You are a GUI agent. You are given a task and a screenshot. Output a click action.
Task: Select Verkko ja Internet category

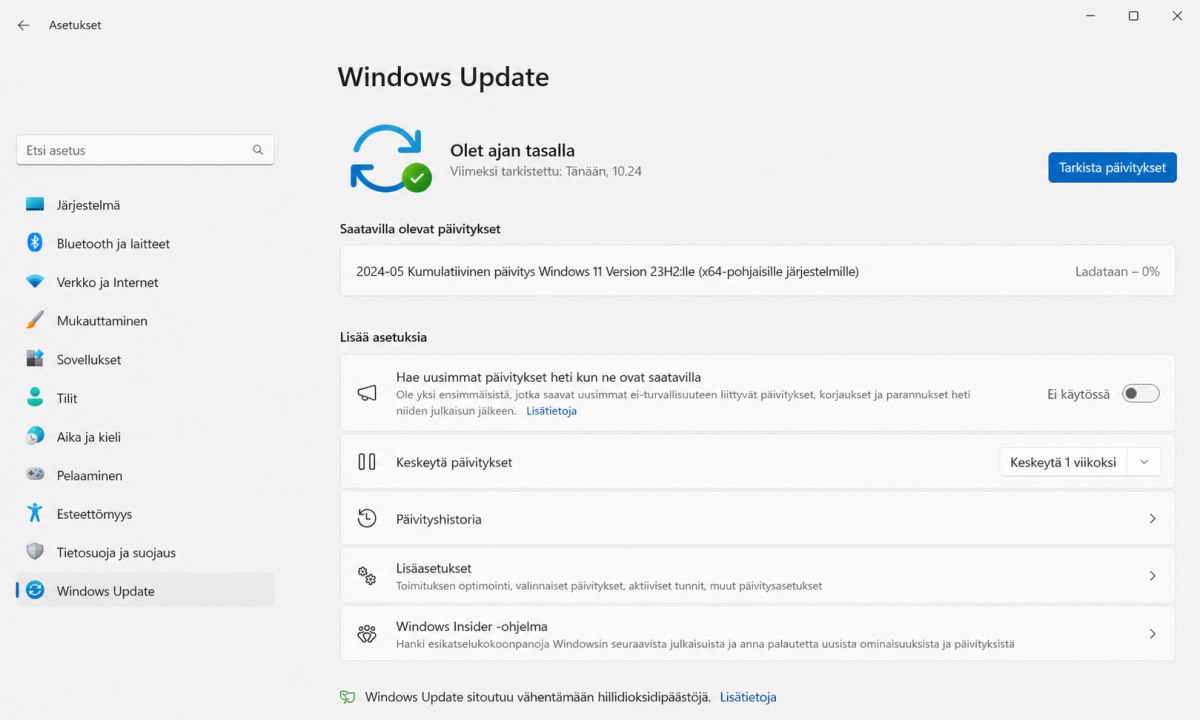click(x=145, y=282)
